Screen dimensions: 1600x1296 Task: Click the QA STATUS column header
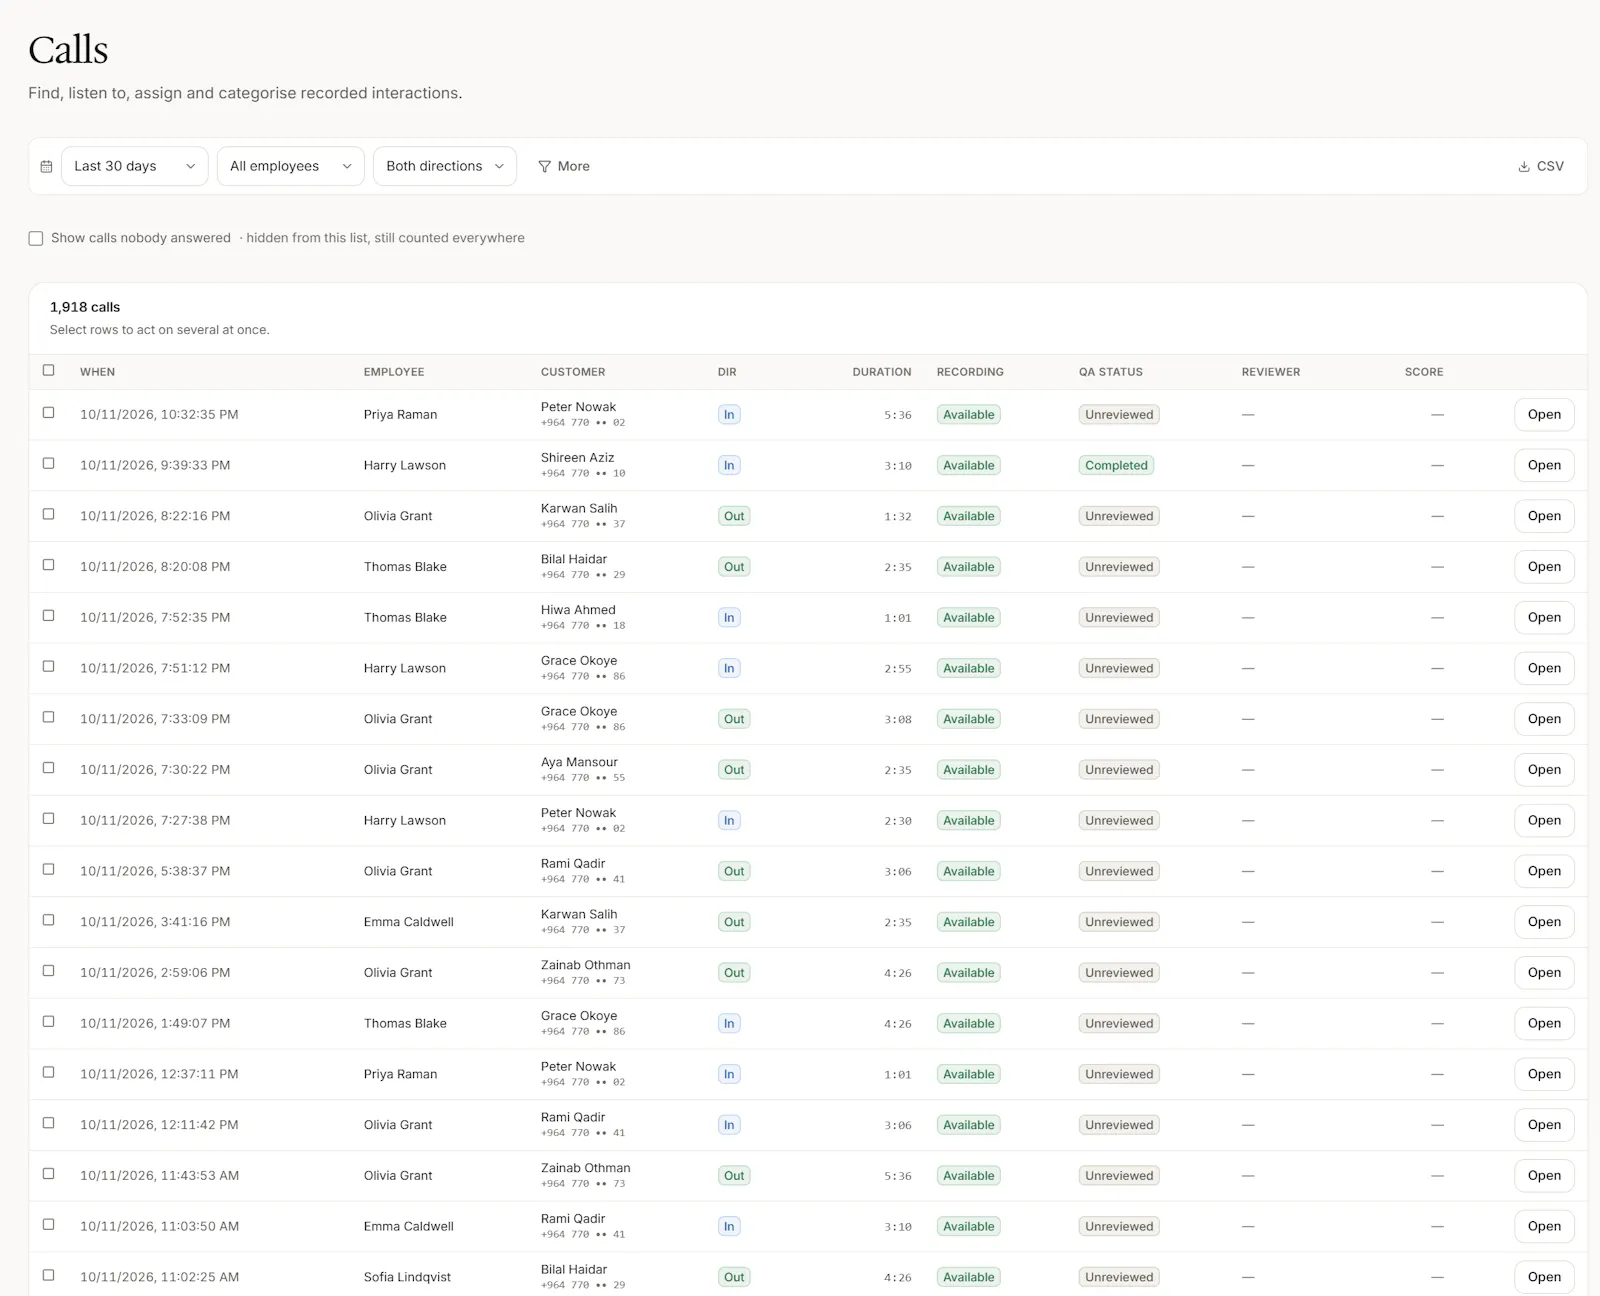click(x=1111, y=372)
